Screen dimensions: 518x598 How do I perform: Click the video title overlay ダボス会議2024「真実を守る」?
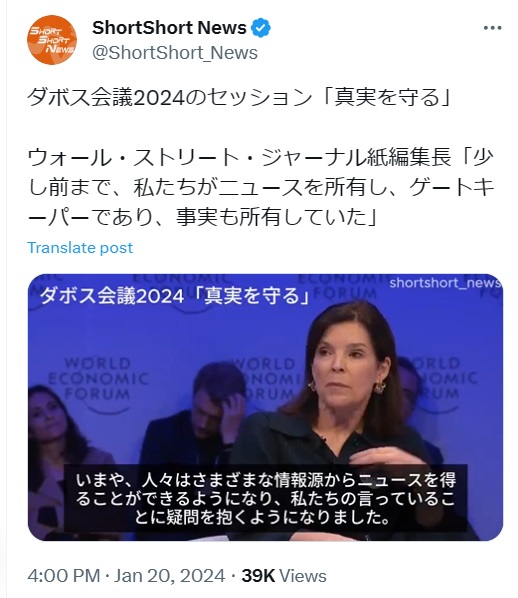point(175,296)
